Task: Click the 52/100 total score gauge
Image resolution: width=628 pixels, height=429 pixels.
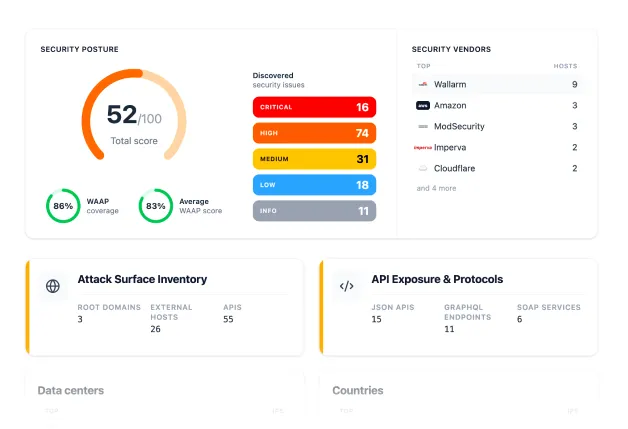Action: click(134, 115)
